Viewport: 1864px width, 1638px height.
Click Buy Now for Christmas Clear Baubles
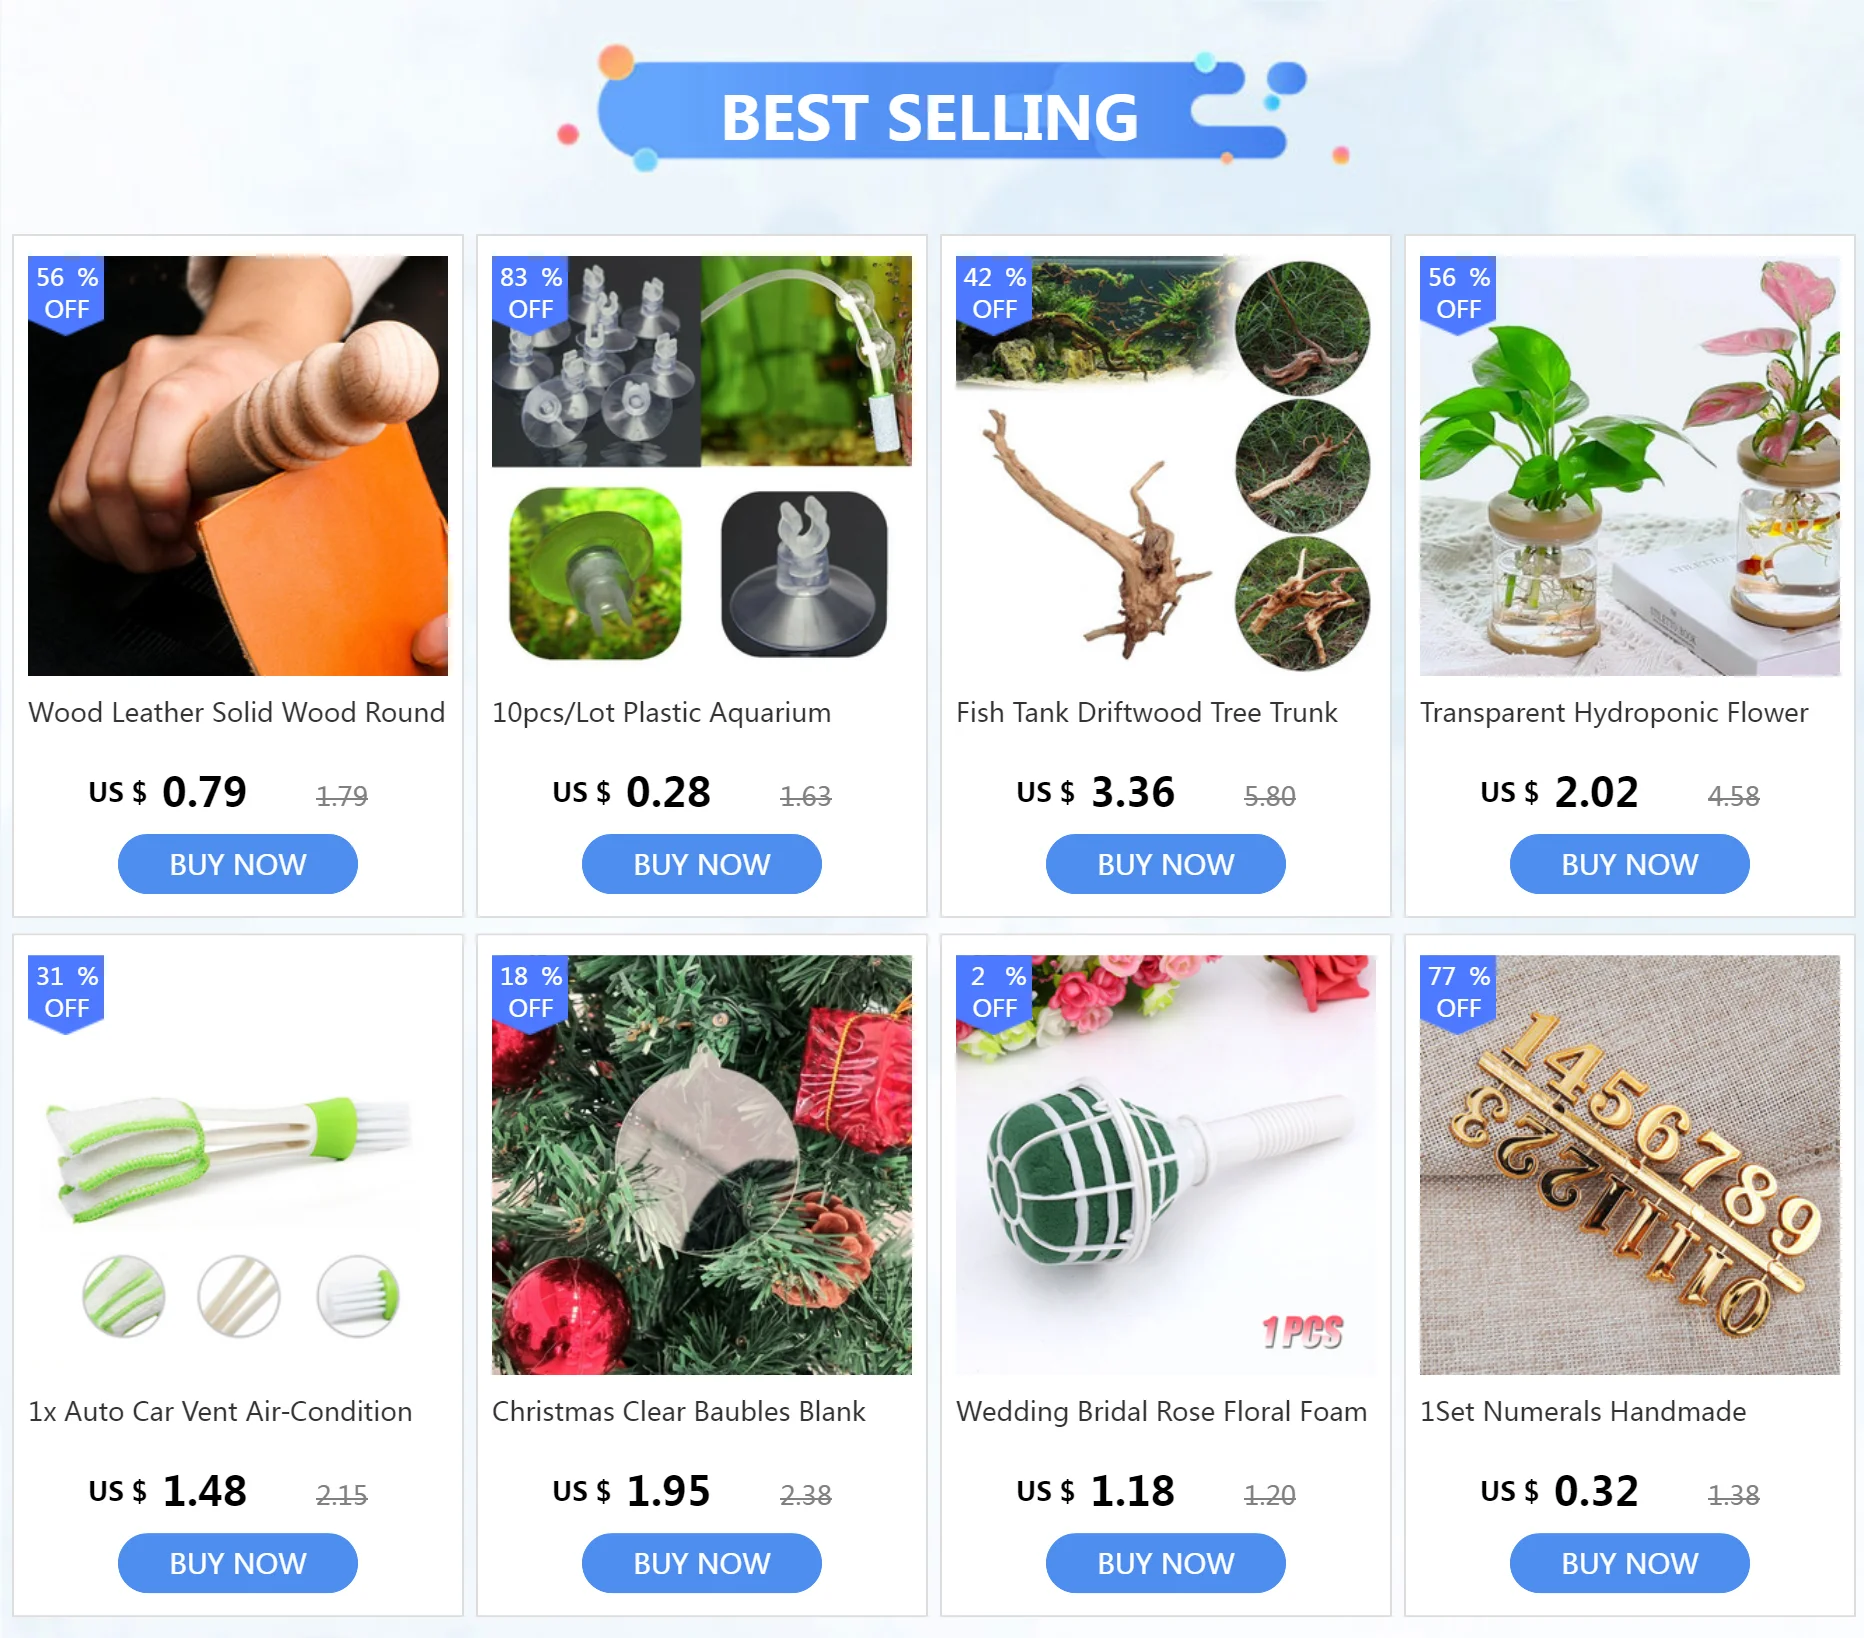pos(702,1563)
